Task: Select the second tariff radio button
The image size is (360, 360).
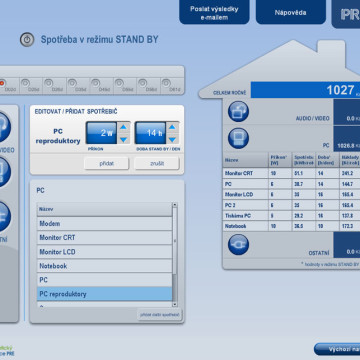Action: 25,83
